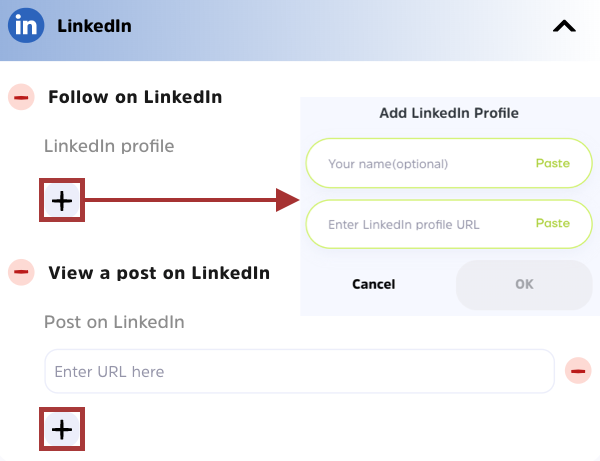Click the LinkedIn header title
The image size is (600, 461).
[x=94, y=26]
